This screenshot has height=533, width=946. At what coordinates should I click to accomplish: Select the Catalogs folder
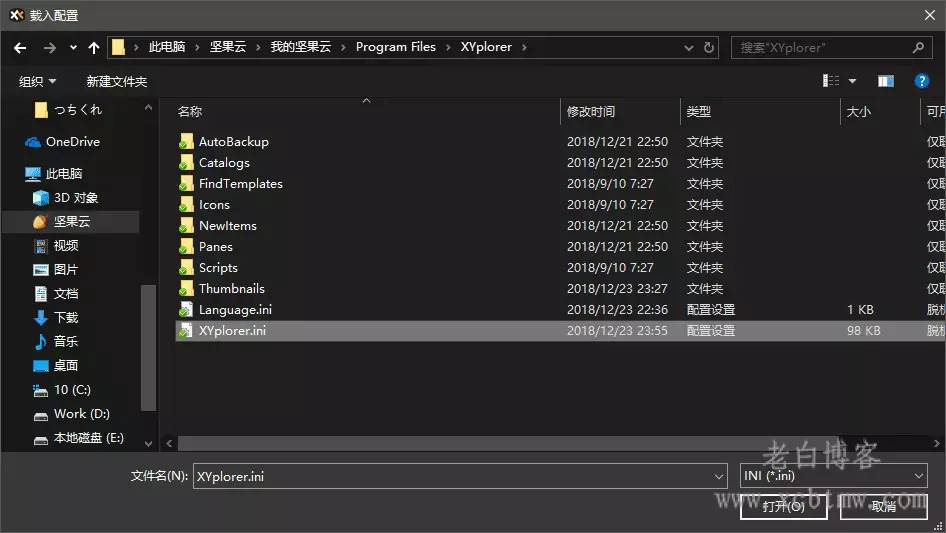point(224,163)
